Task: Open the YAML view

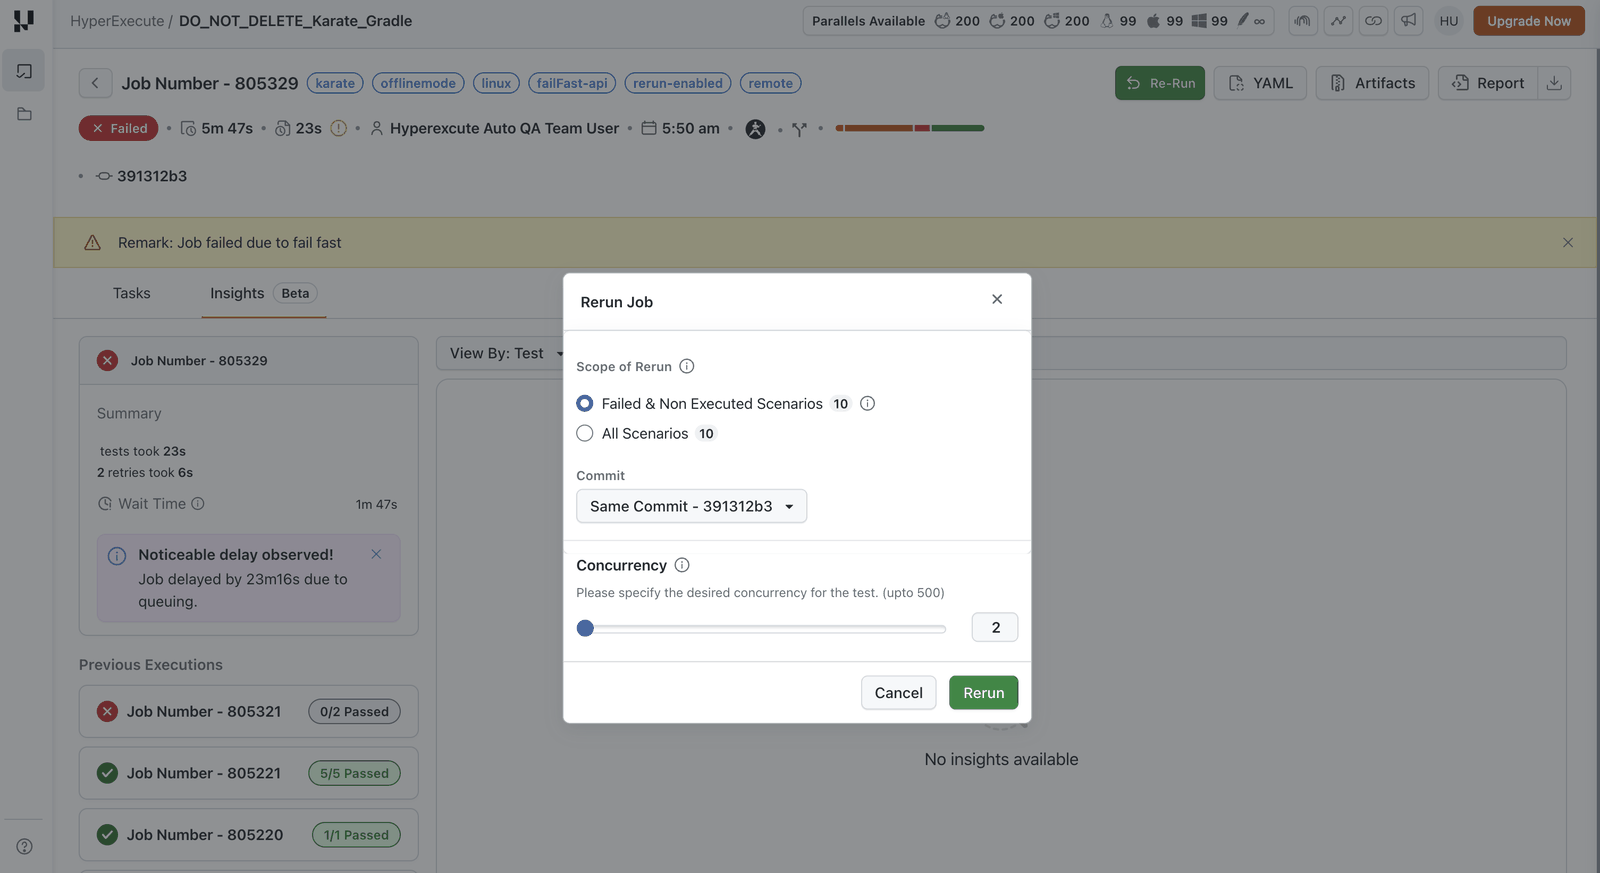Action: point(1261,83)
